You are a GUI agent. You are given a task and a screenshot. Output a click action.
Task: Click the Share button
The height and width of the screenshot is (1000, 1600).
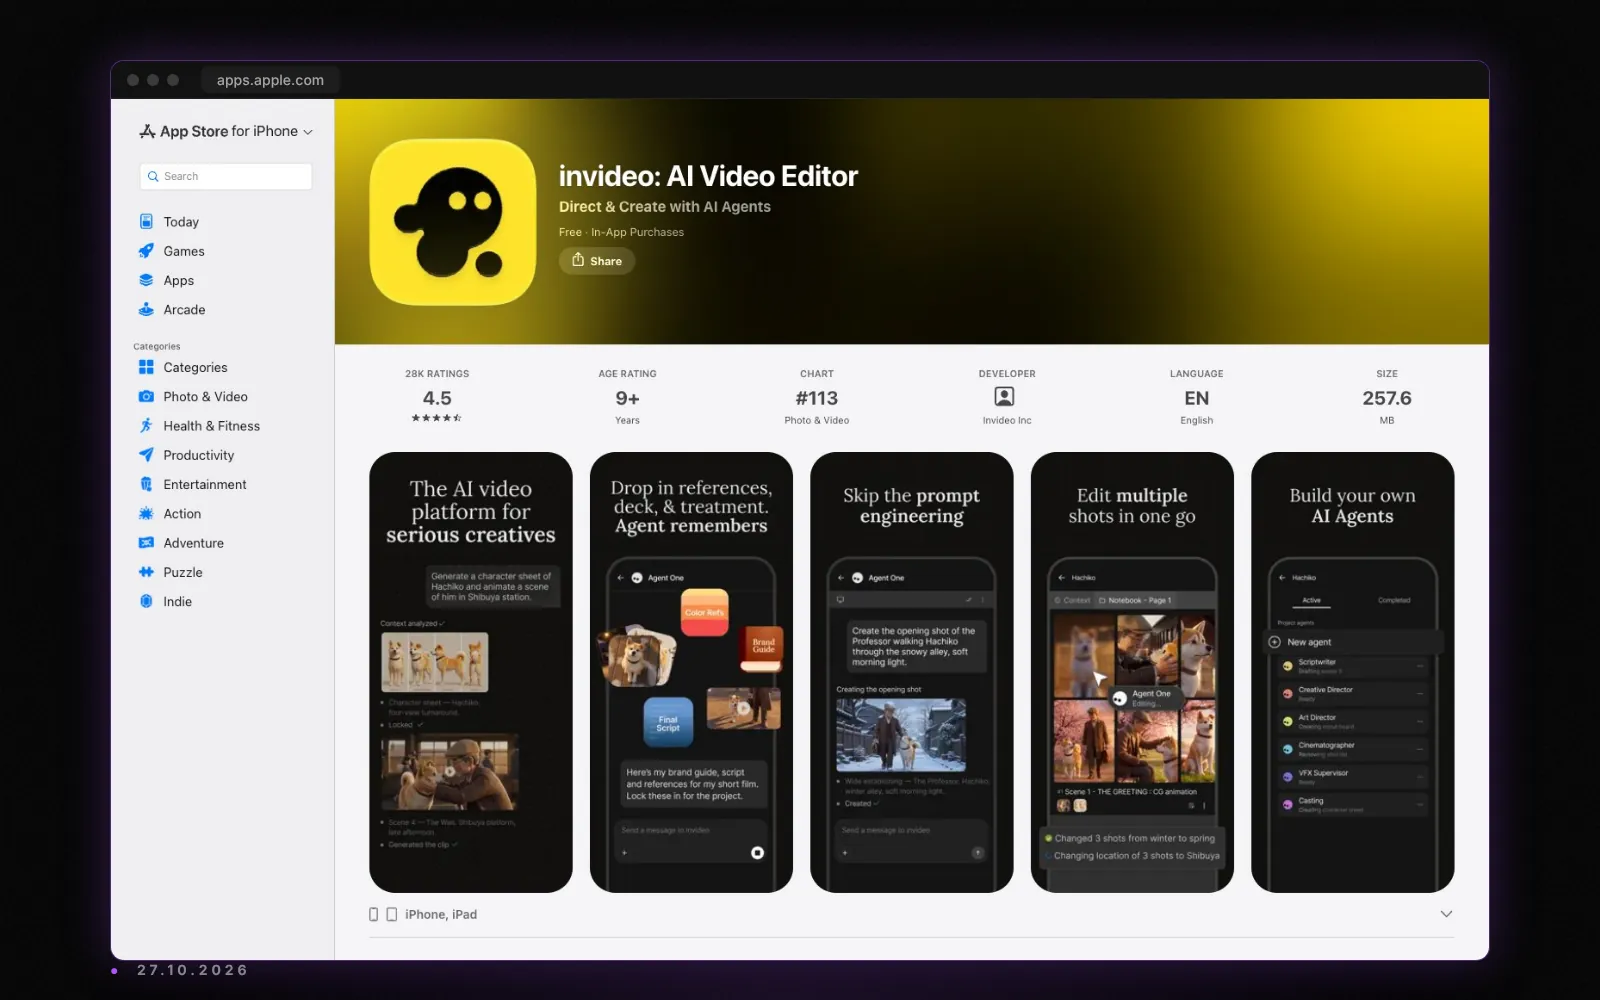(597, 261)
